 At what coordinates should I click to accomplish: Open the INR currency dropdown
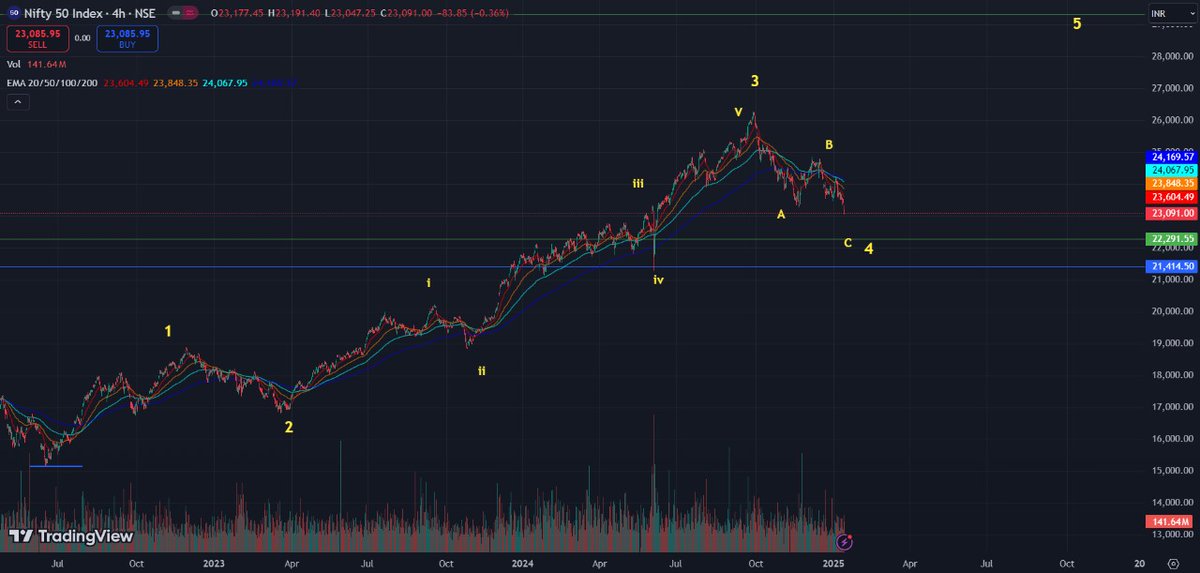click(1171, 14)
